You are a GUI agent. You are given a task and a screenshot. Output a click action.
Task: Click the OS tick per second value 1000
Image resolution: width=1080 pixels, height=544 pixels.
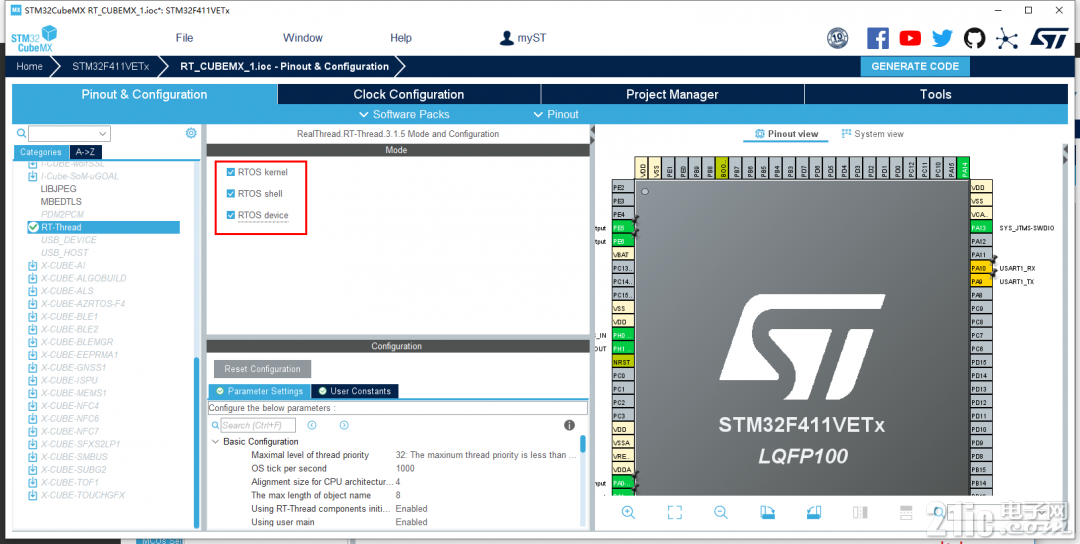pos(405,468)
